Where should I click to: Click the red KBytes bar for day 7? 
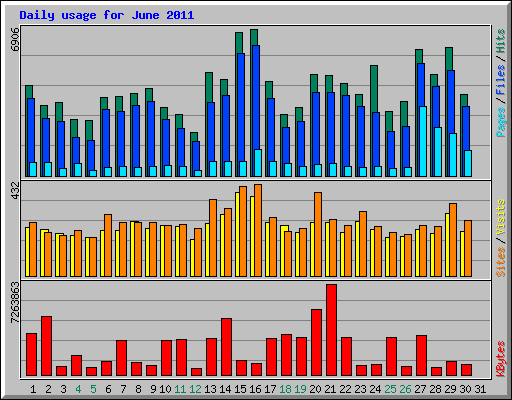pyautogui.click(x=121, y=358)
